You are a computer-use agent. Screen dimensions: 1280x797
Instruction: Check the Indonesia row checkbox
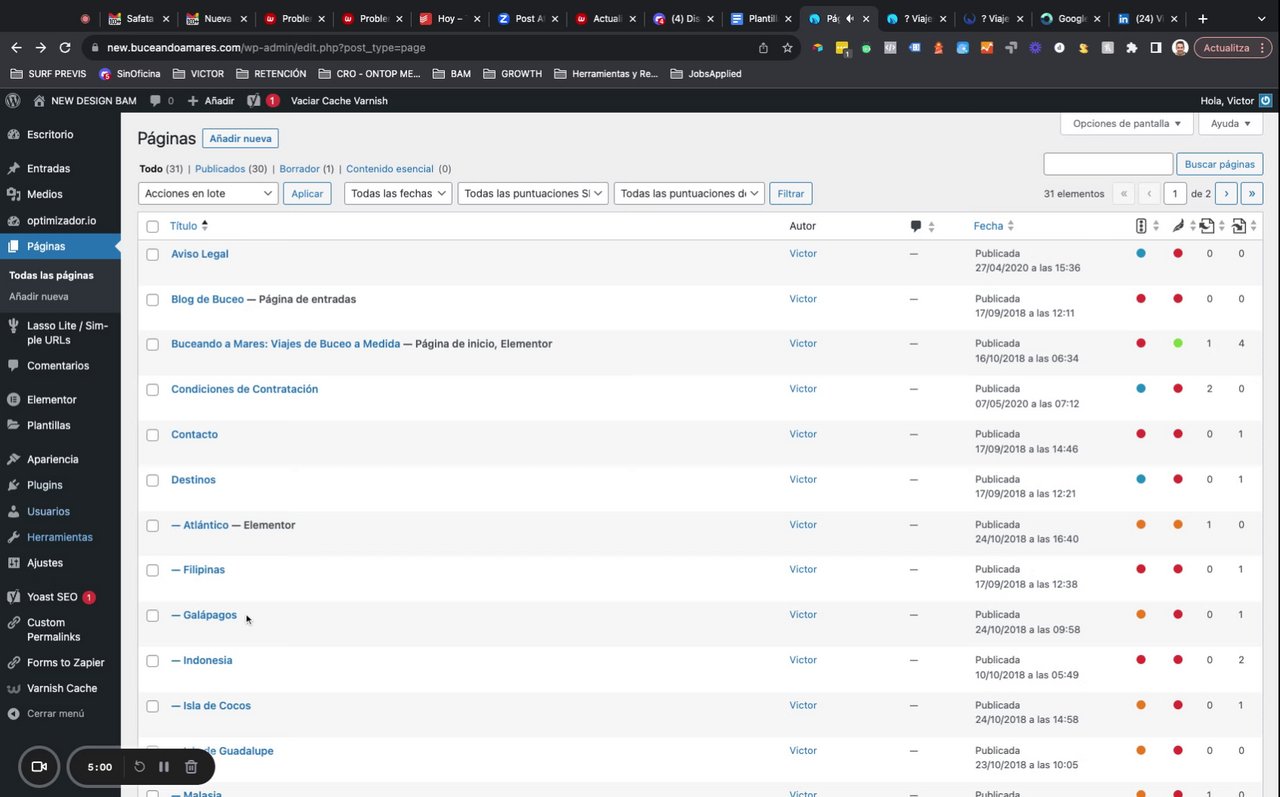pyautogui.click(x=153, y=661)
